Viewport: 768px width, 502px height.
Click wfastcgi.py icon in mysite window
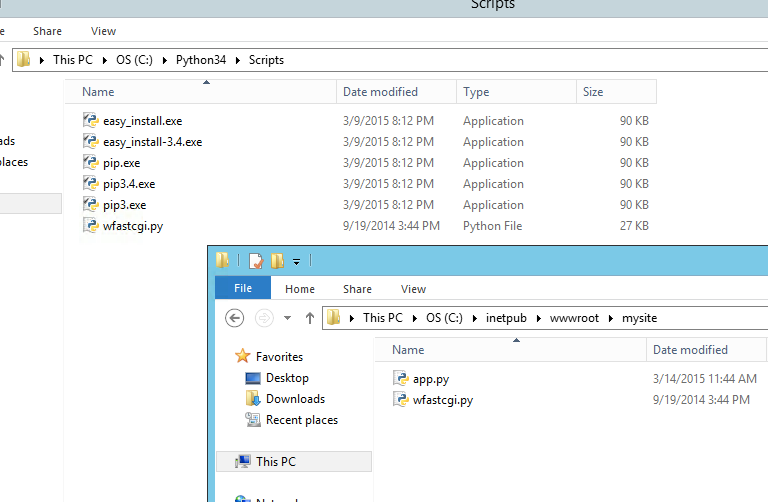click(401, 400)
